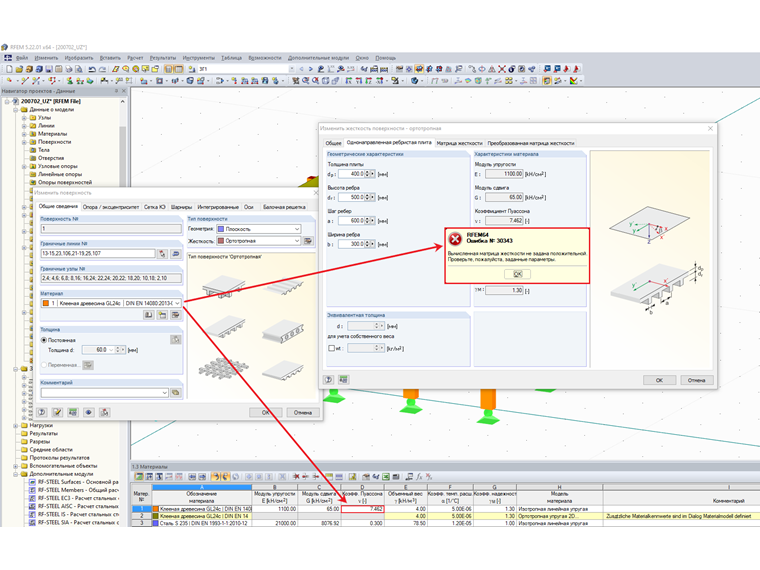This screenshot has height=570, width=760.
Task: Click the help icon in stiffness dialog
Action: [329, 380]
